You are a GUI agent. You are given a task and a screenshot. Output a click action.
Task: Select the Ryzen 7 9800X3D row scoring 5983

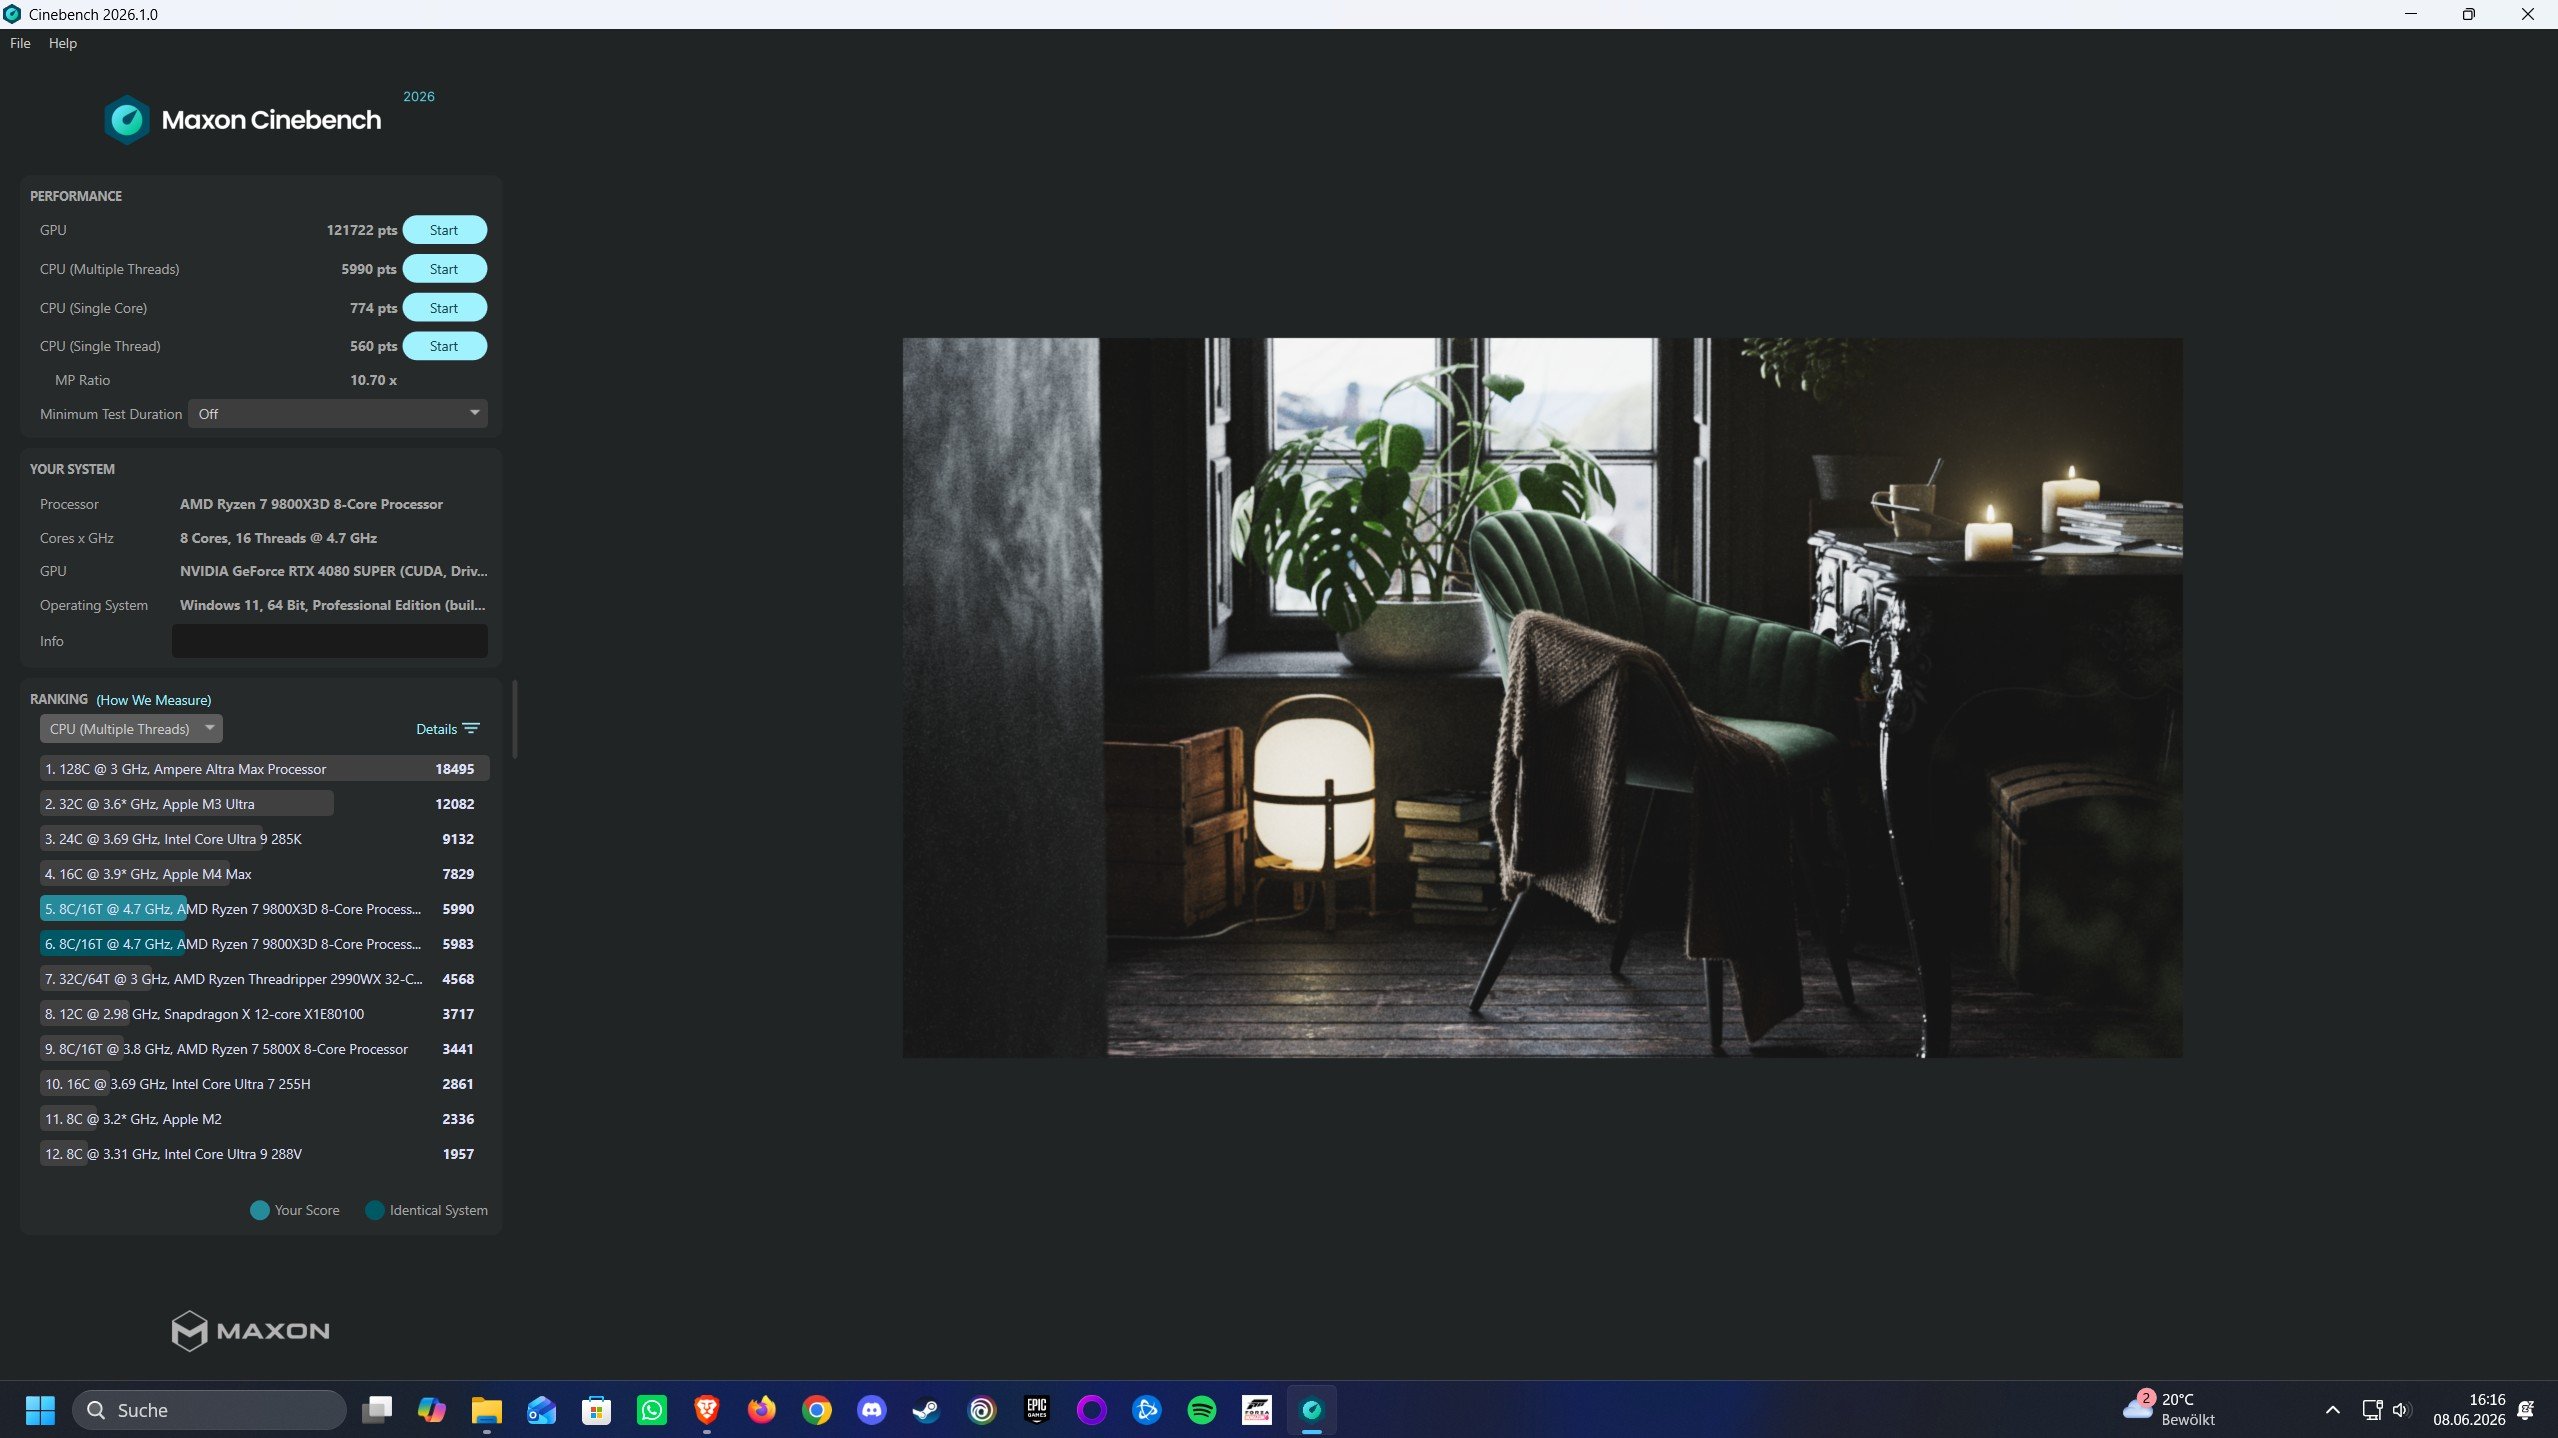click(265, 944)
